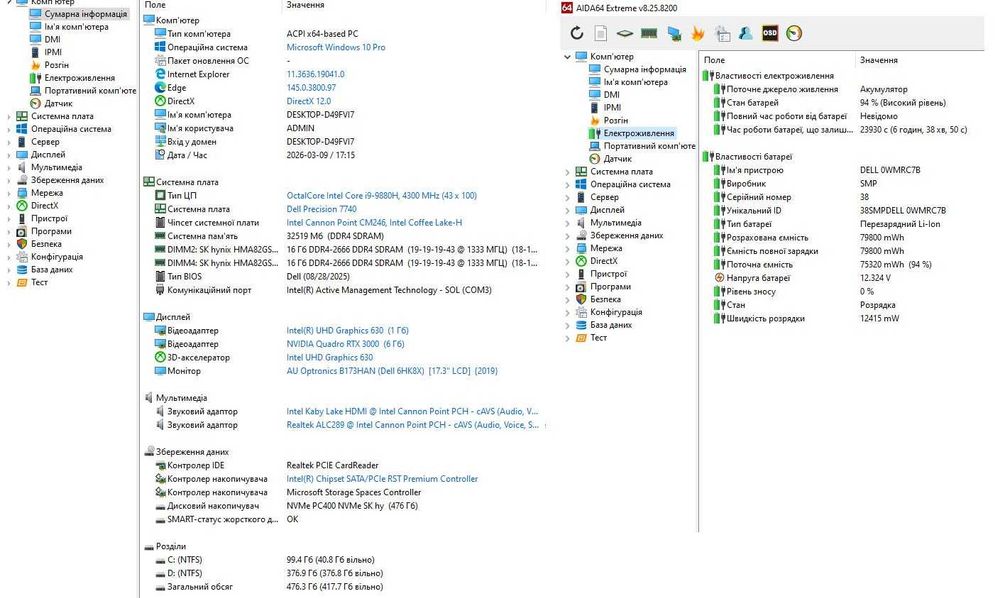Select Сумарна інформація in the left window tree
The height and width of the screenshot is (598, 1000).
[85, 13]
